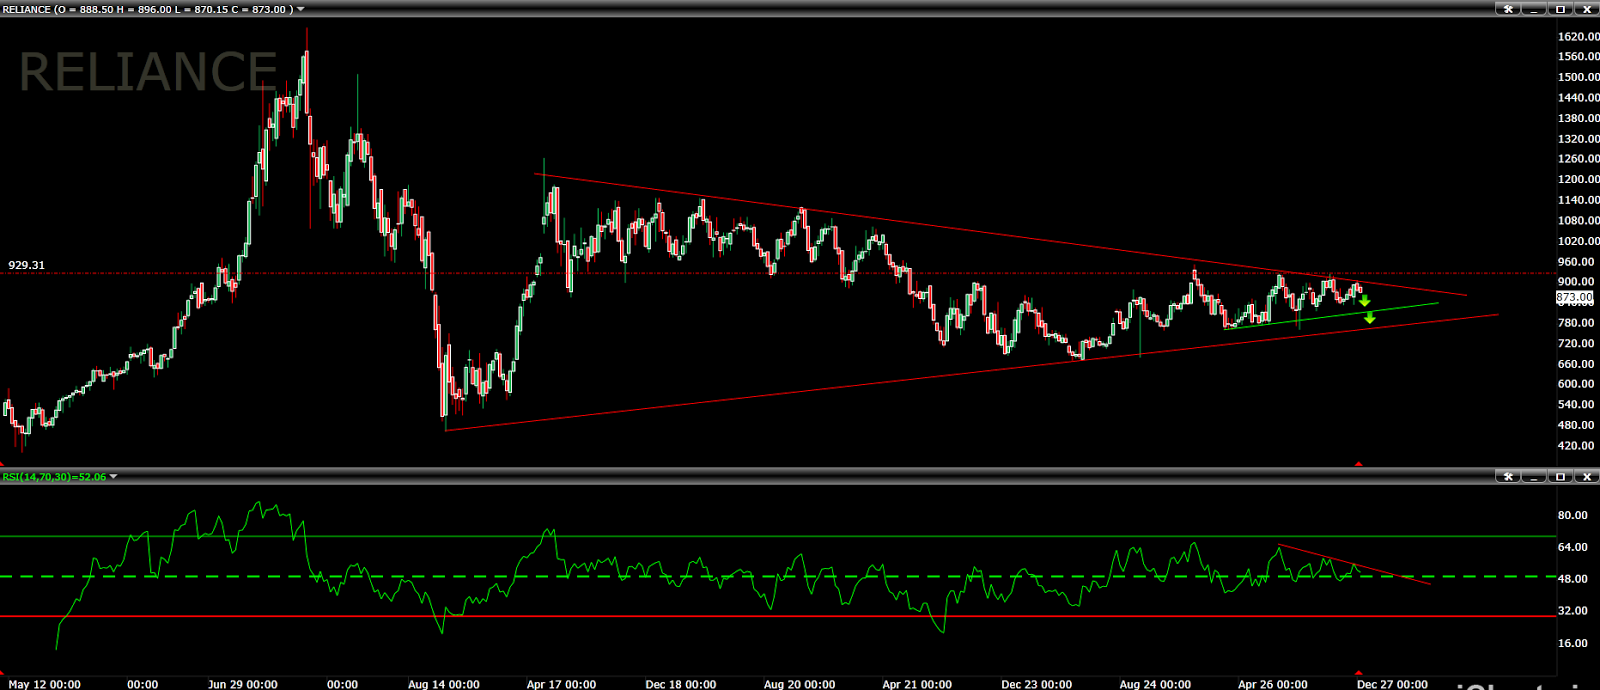Image resolution: width=1600 pixels, height=690 pixels.
Task: Click the 929.31 horizontal level label
Action: pos(27,265)
